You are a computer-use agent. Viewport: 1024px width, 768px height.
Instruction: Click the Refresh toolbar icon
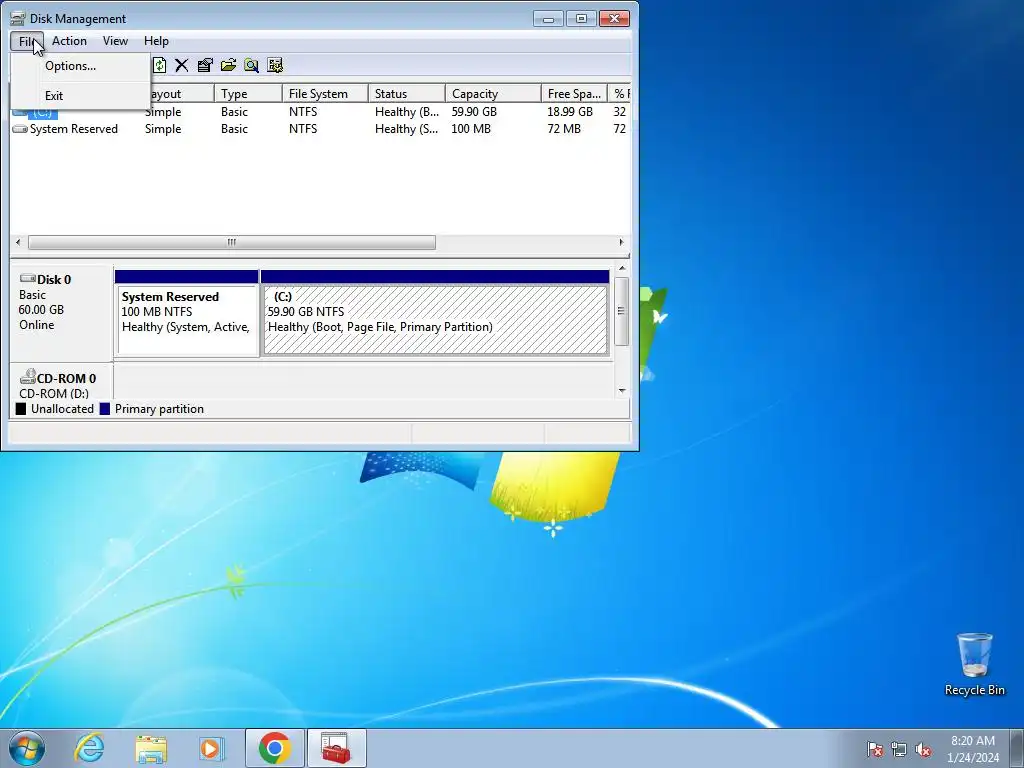(x=159, y=65)
